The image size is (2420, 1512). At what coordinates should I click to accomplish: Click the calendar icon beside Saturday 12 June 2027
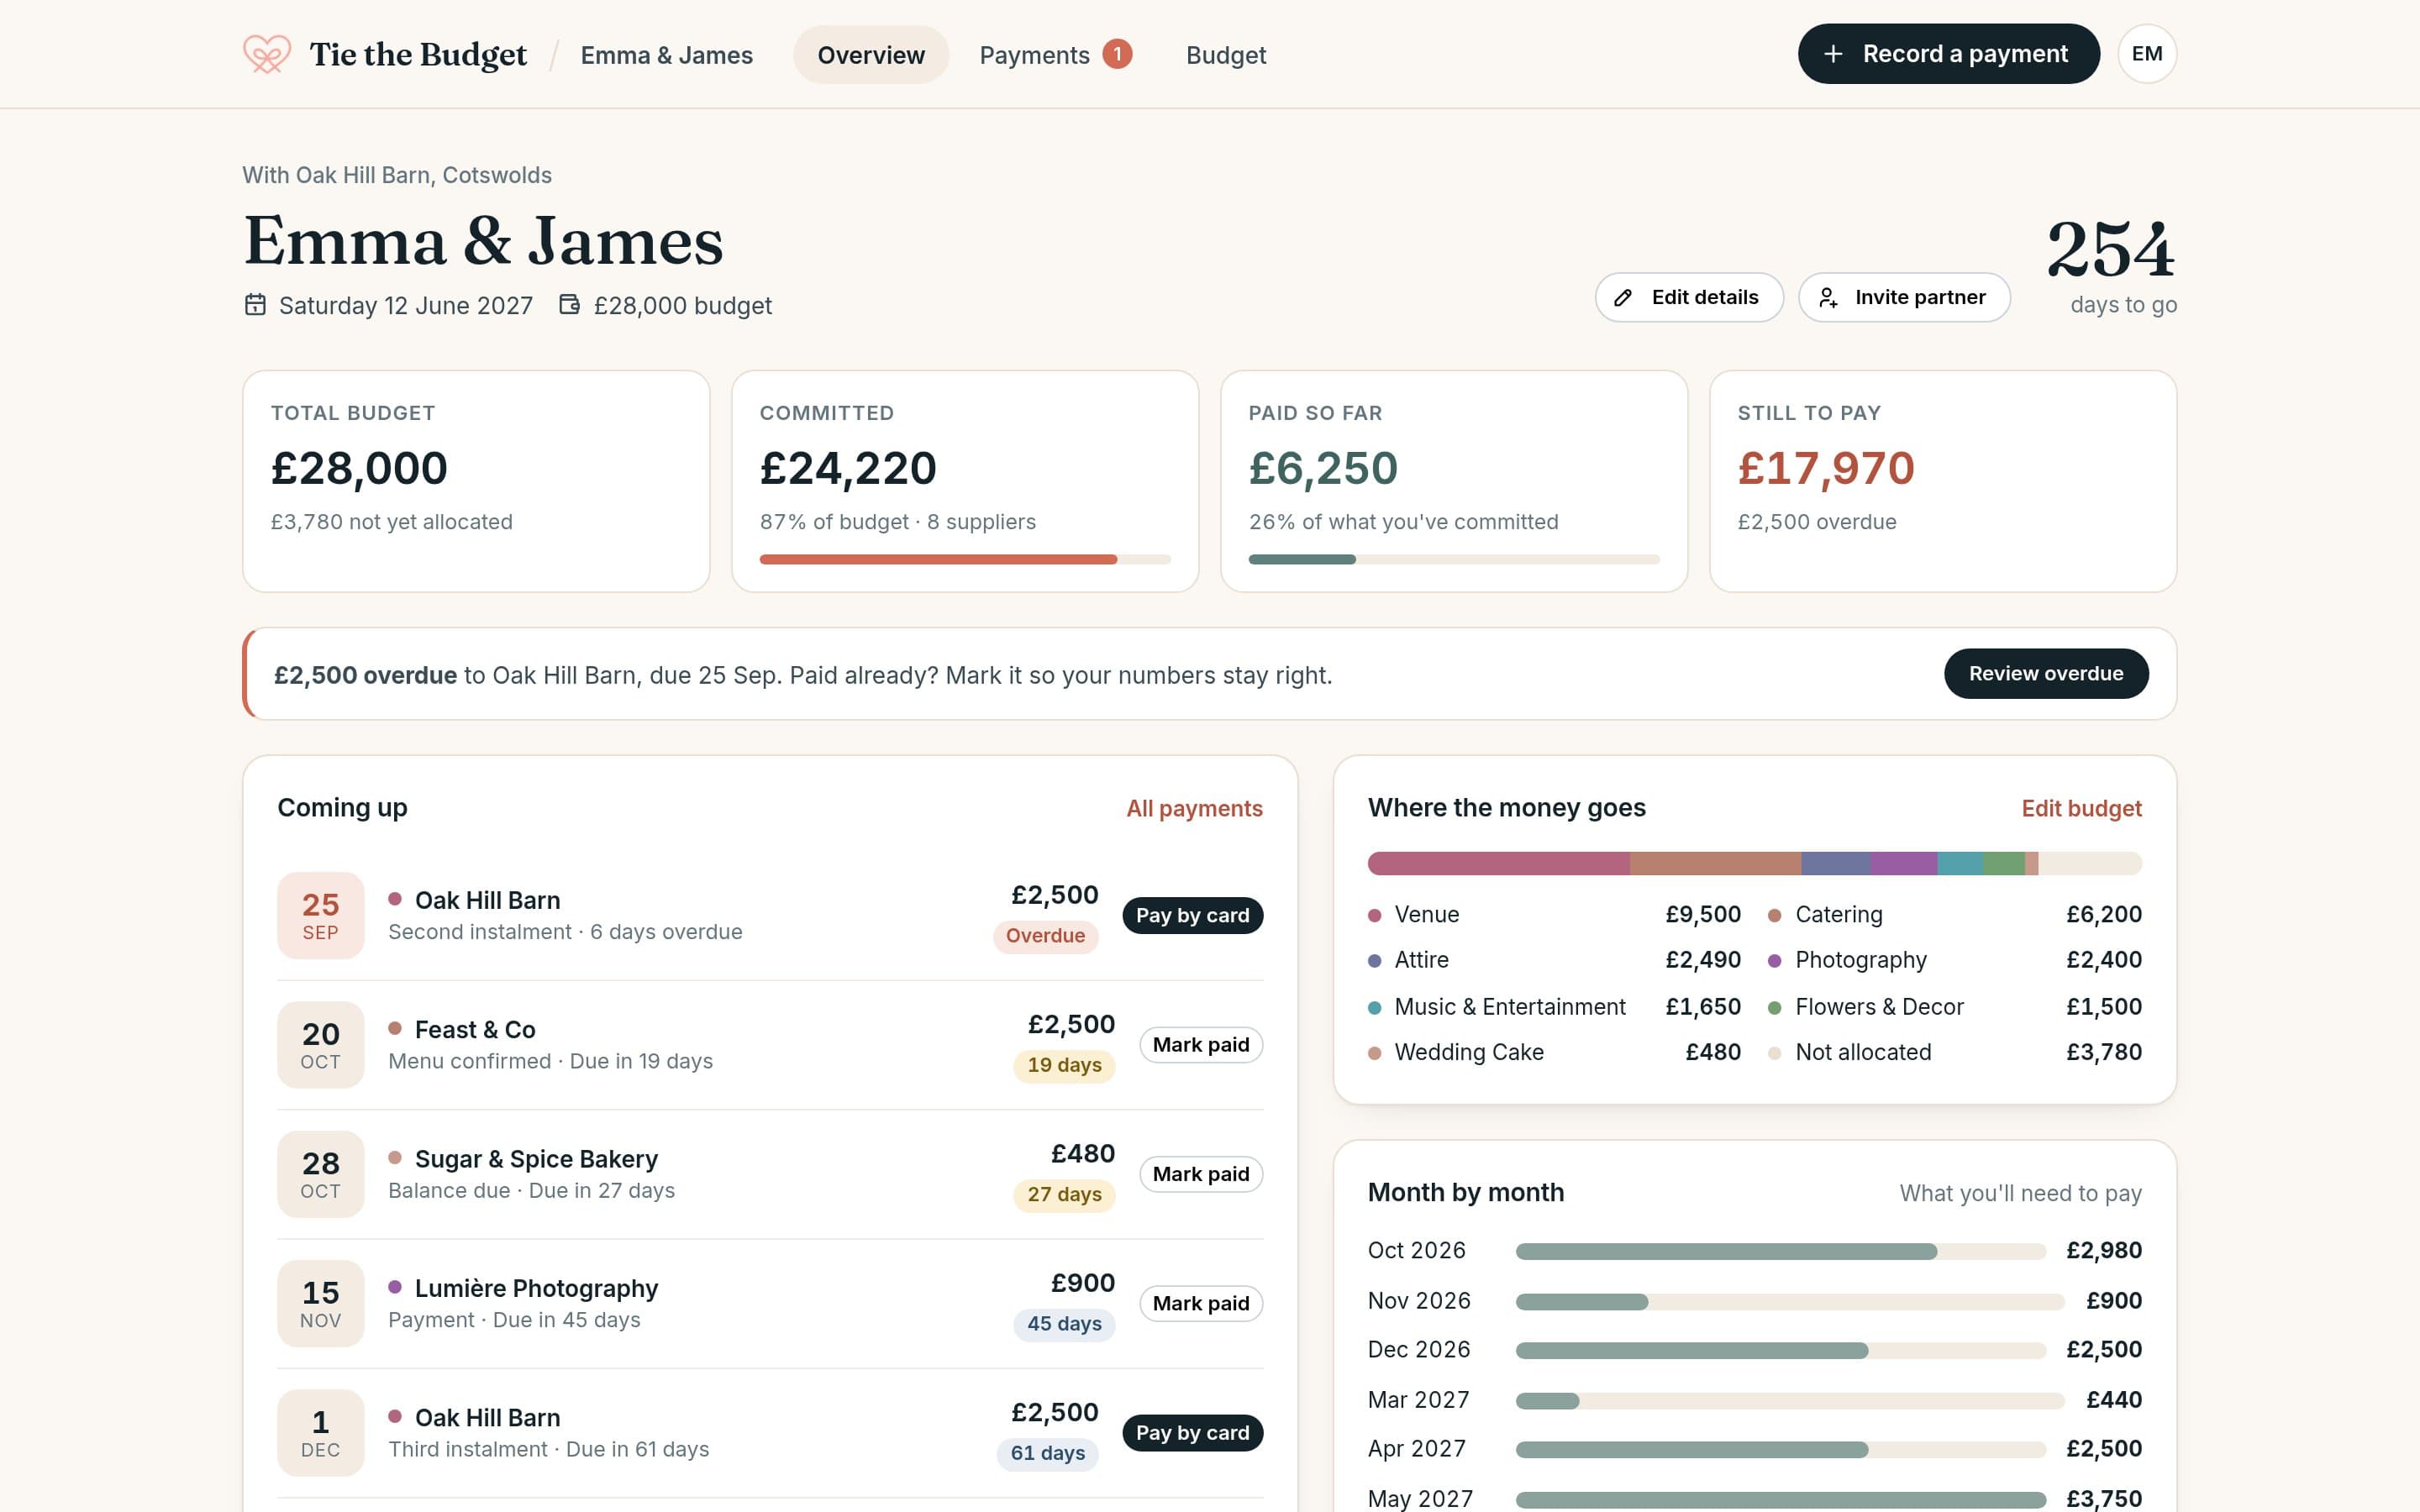click(x=255, y=304)
